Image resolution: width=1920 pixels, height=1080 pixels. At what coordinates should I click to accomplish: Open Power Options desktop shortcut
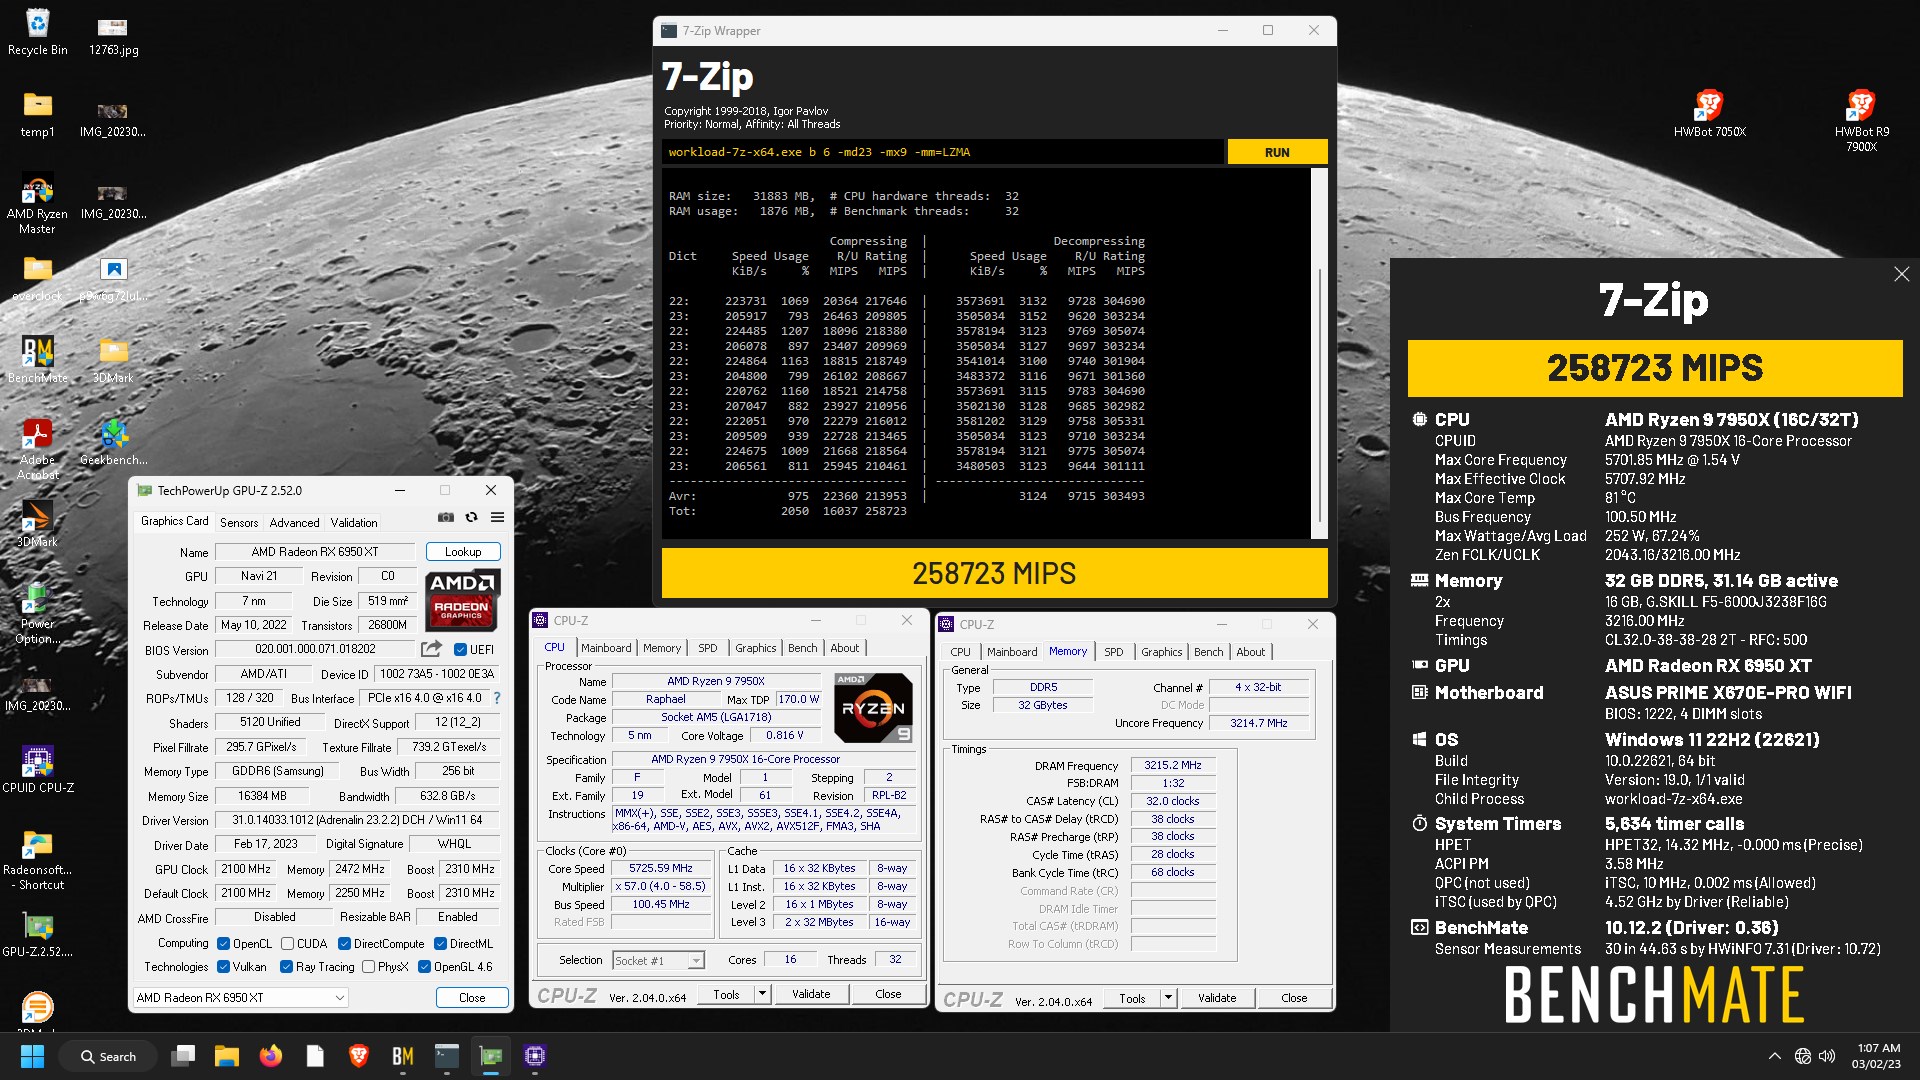[37, 613]
